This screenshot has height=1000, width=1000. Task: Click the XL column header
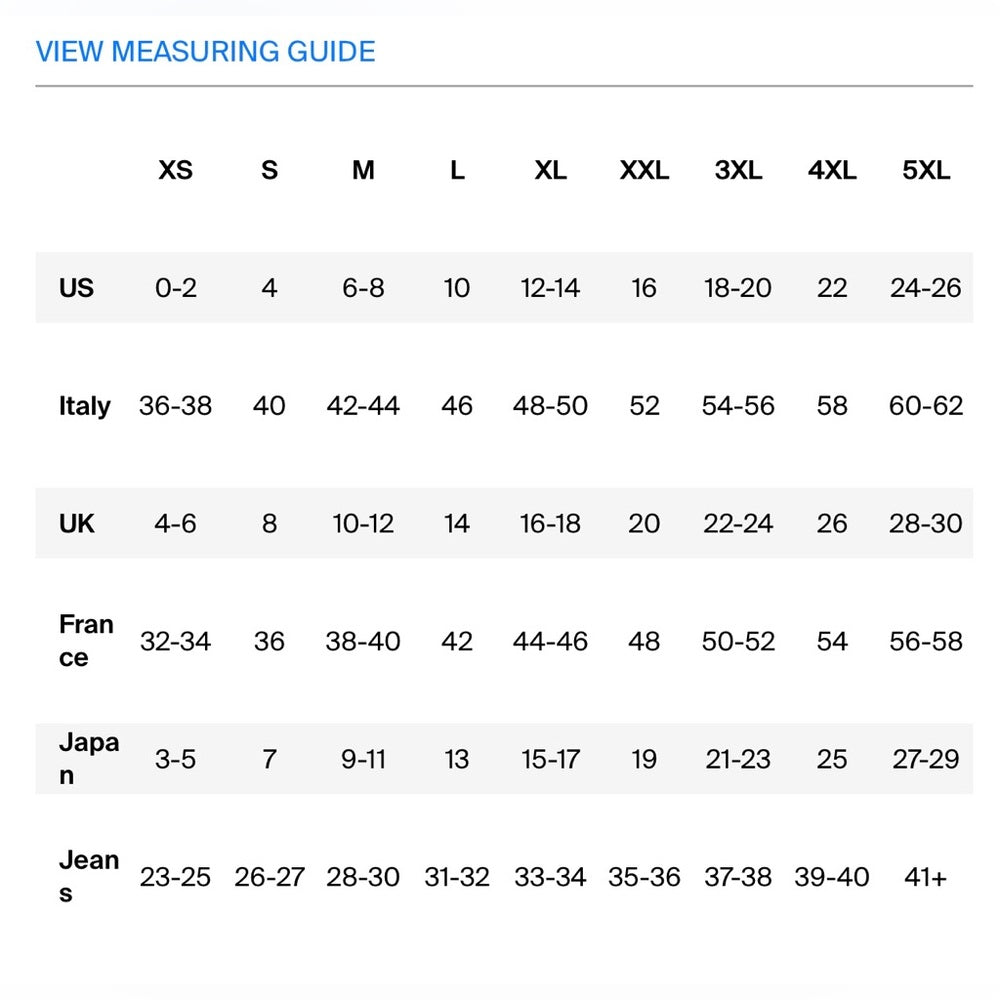[x=550, y=171]
